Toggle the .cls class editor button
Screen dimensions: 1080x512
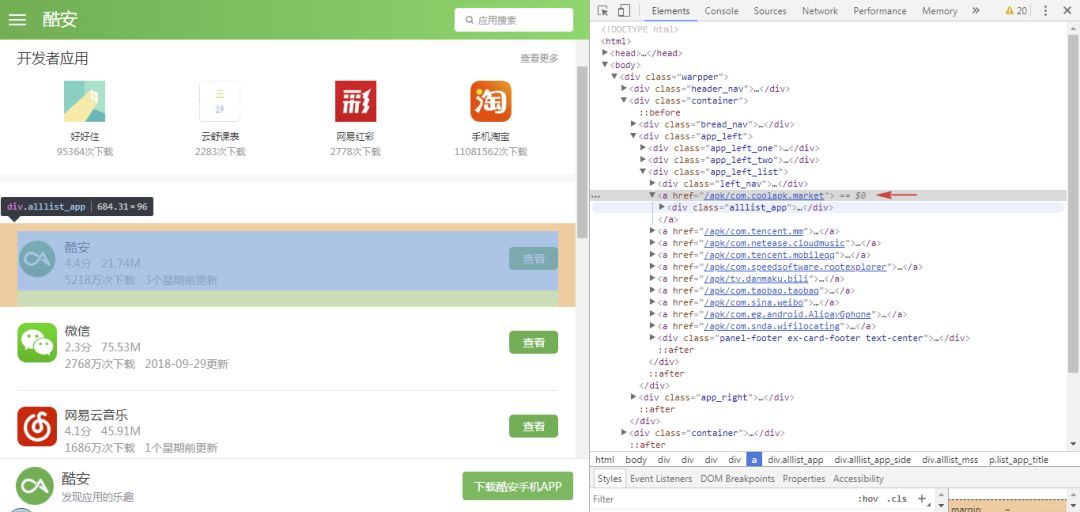897,499
